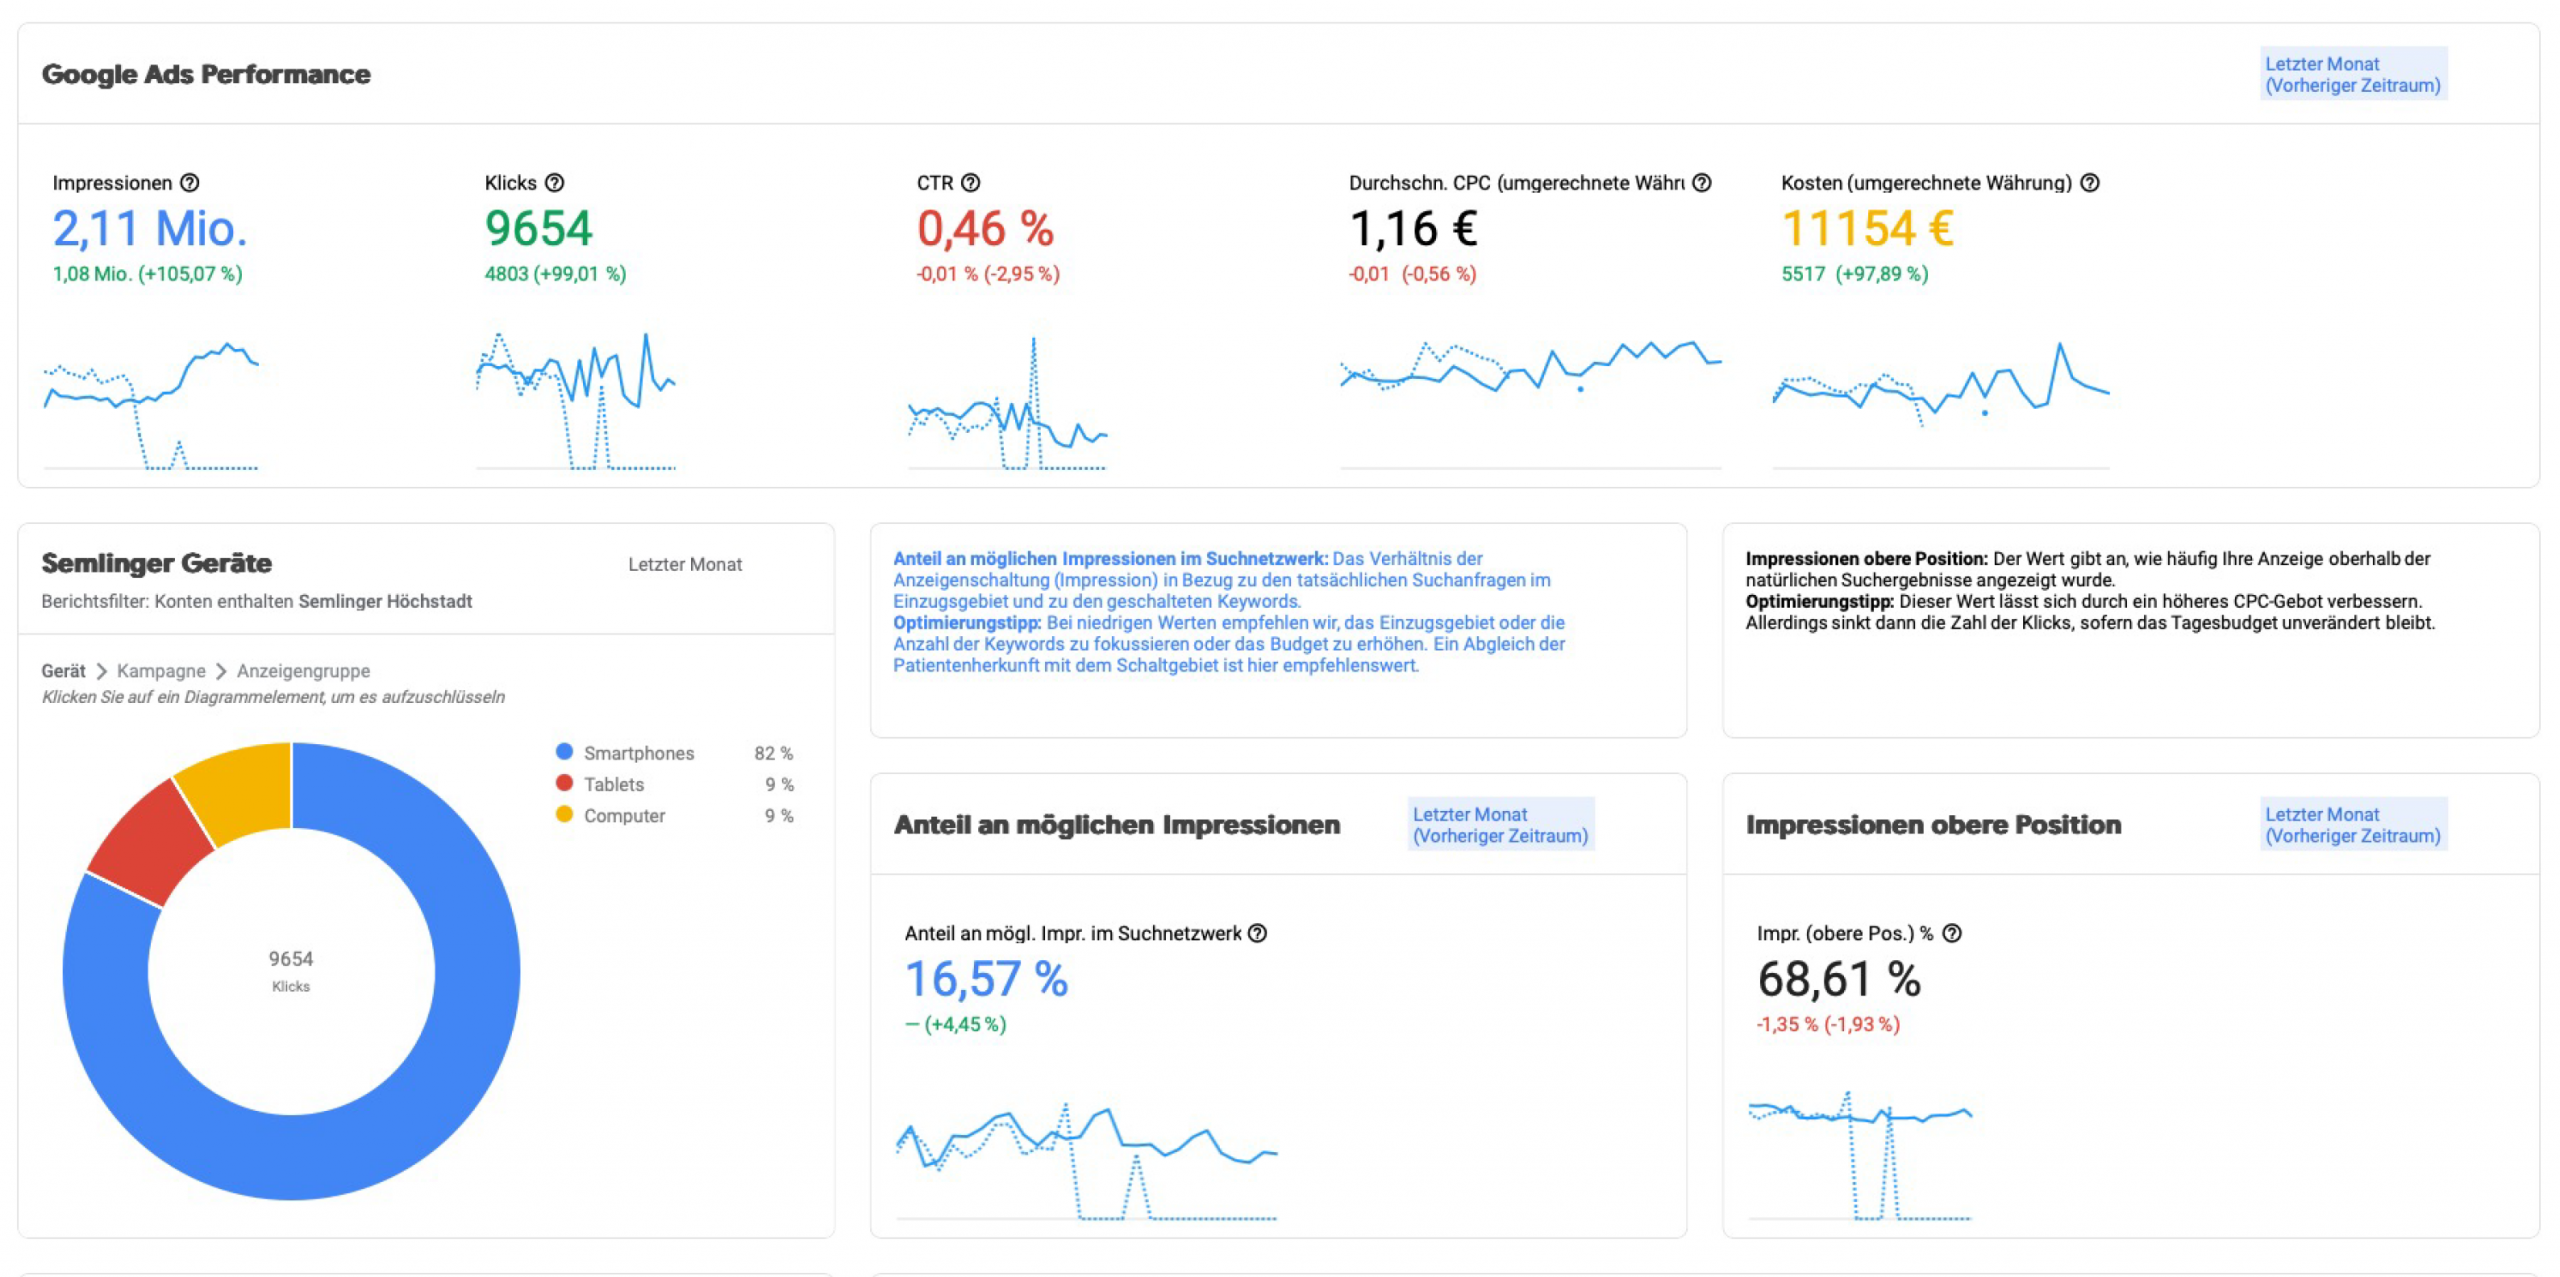Screen dimensions: 2560x1277
Task: Toggle the Smartphones legend blue dot
Action: click(x=564, y=752)
